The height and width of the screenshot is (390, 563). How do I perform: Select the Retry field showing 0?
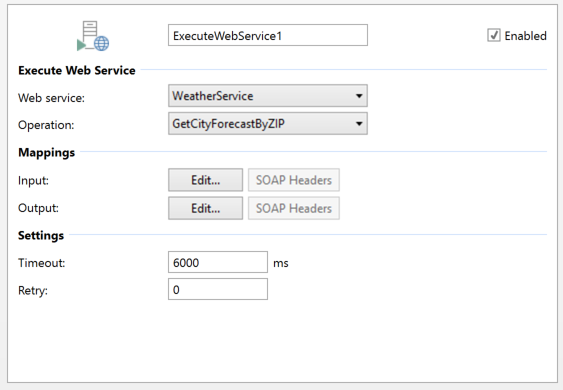tap(218, 289)
